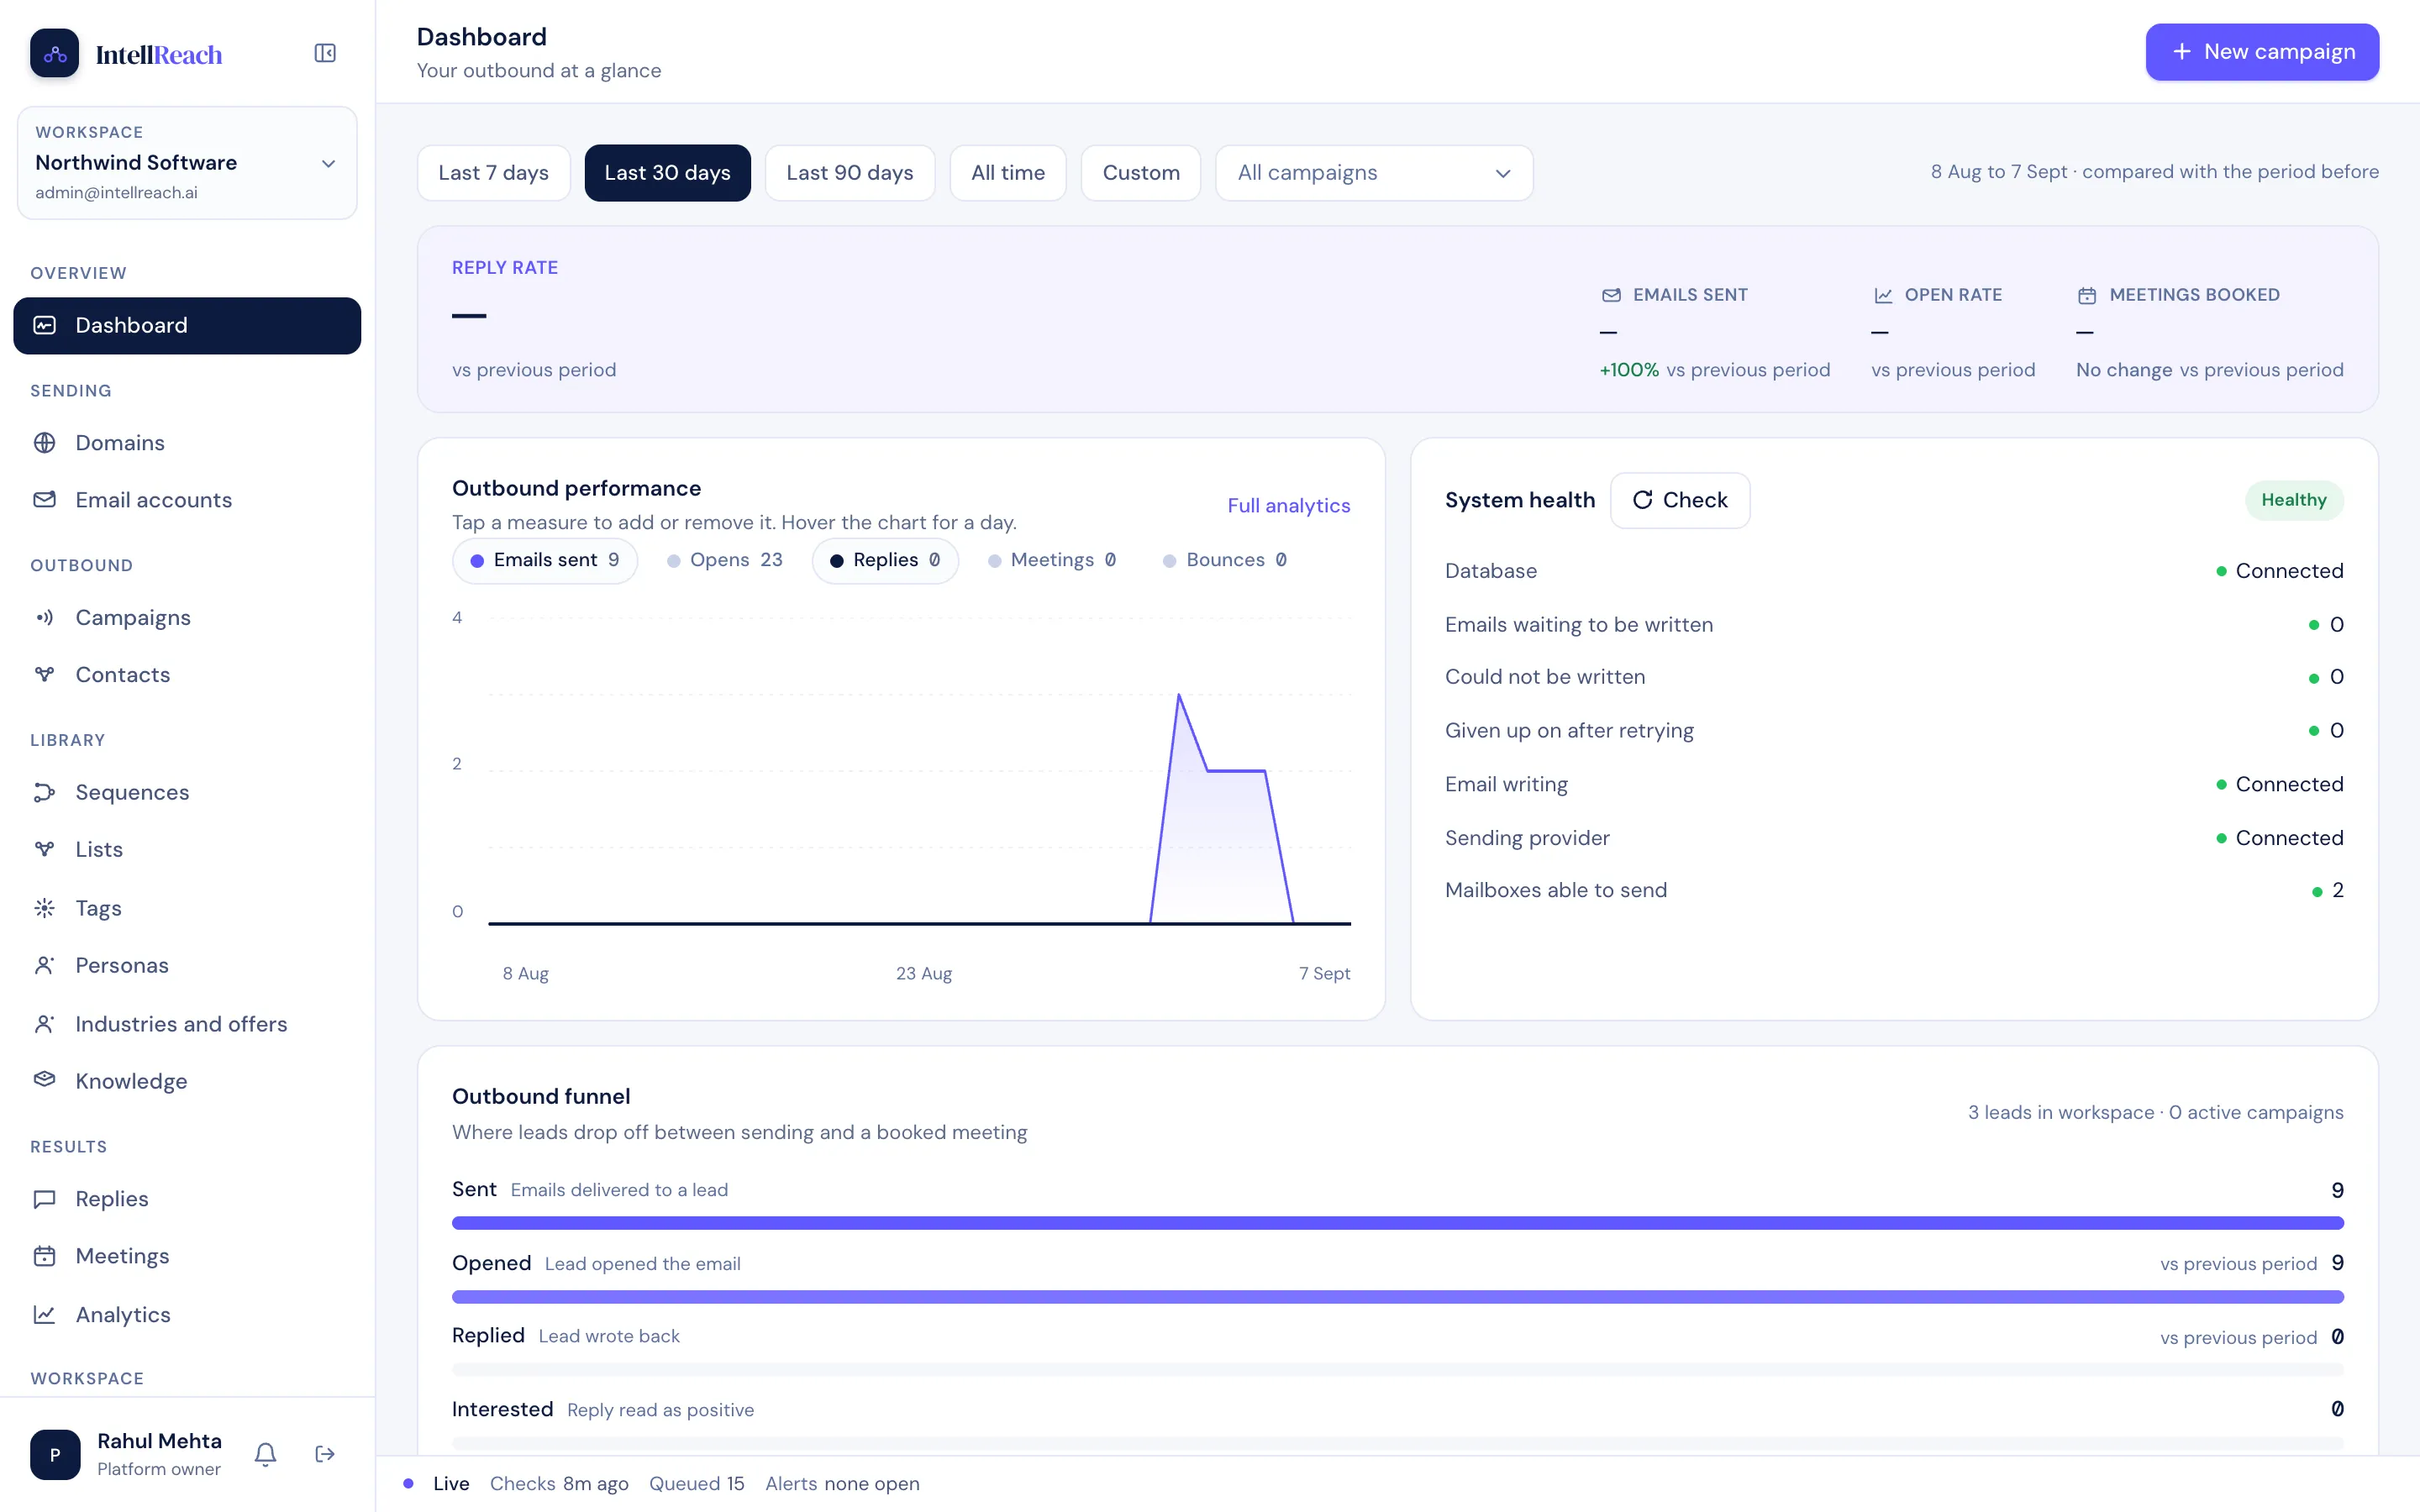Click the Knowledge icon in sidebar
The height and width of the screenshot is (1512, 2420).
(45, 1080)
